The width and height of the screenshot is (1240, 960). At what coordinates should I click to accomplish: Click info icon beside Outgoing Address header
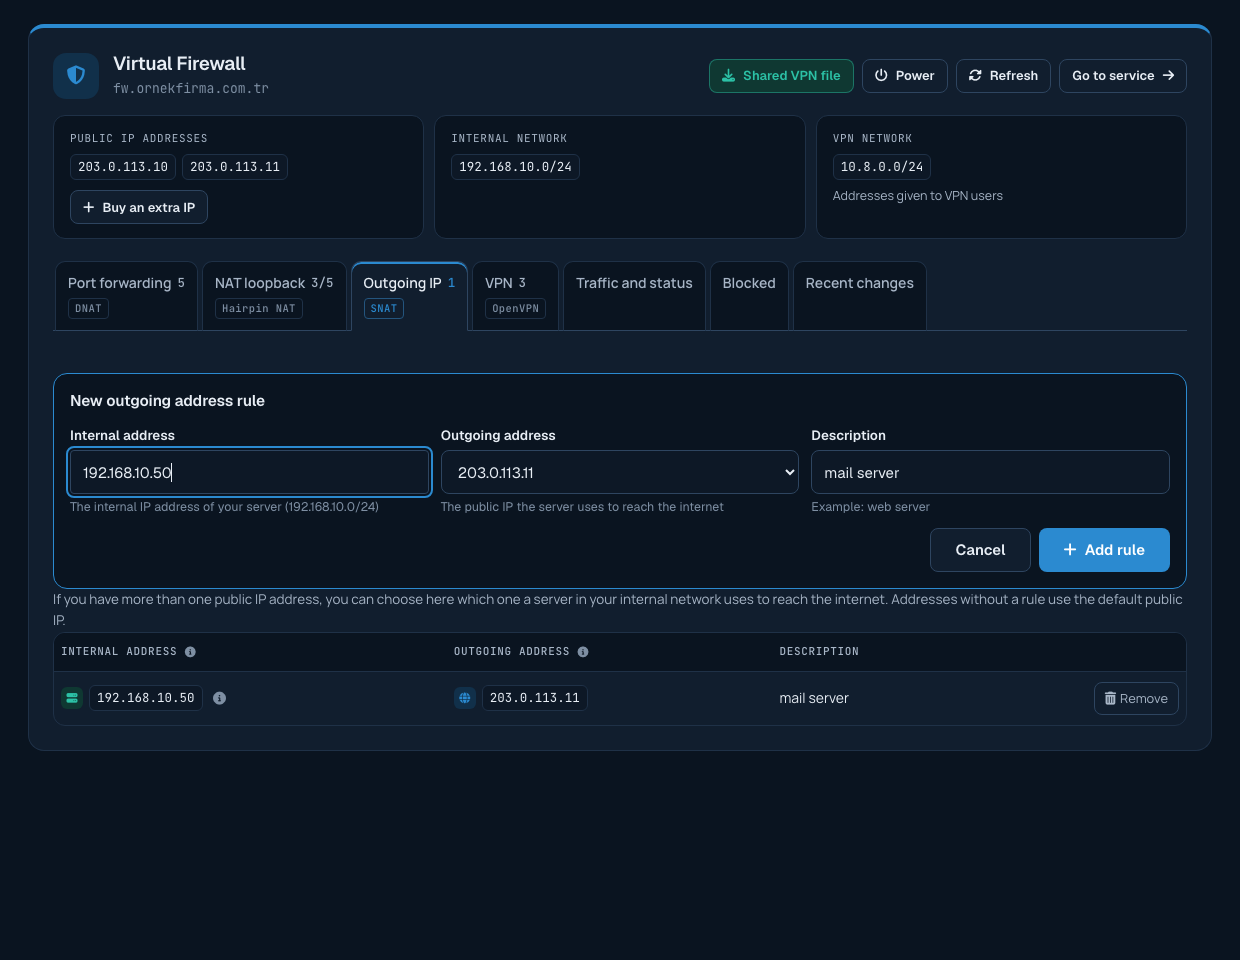click(x=583, y=652)
